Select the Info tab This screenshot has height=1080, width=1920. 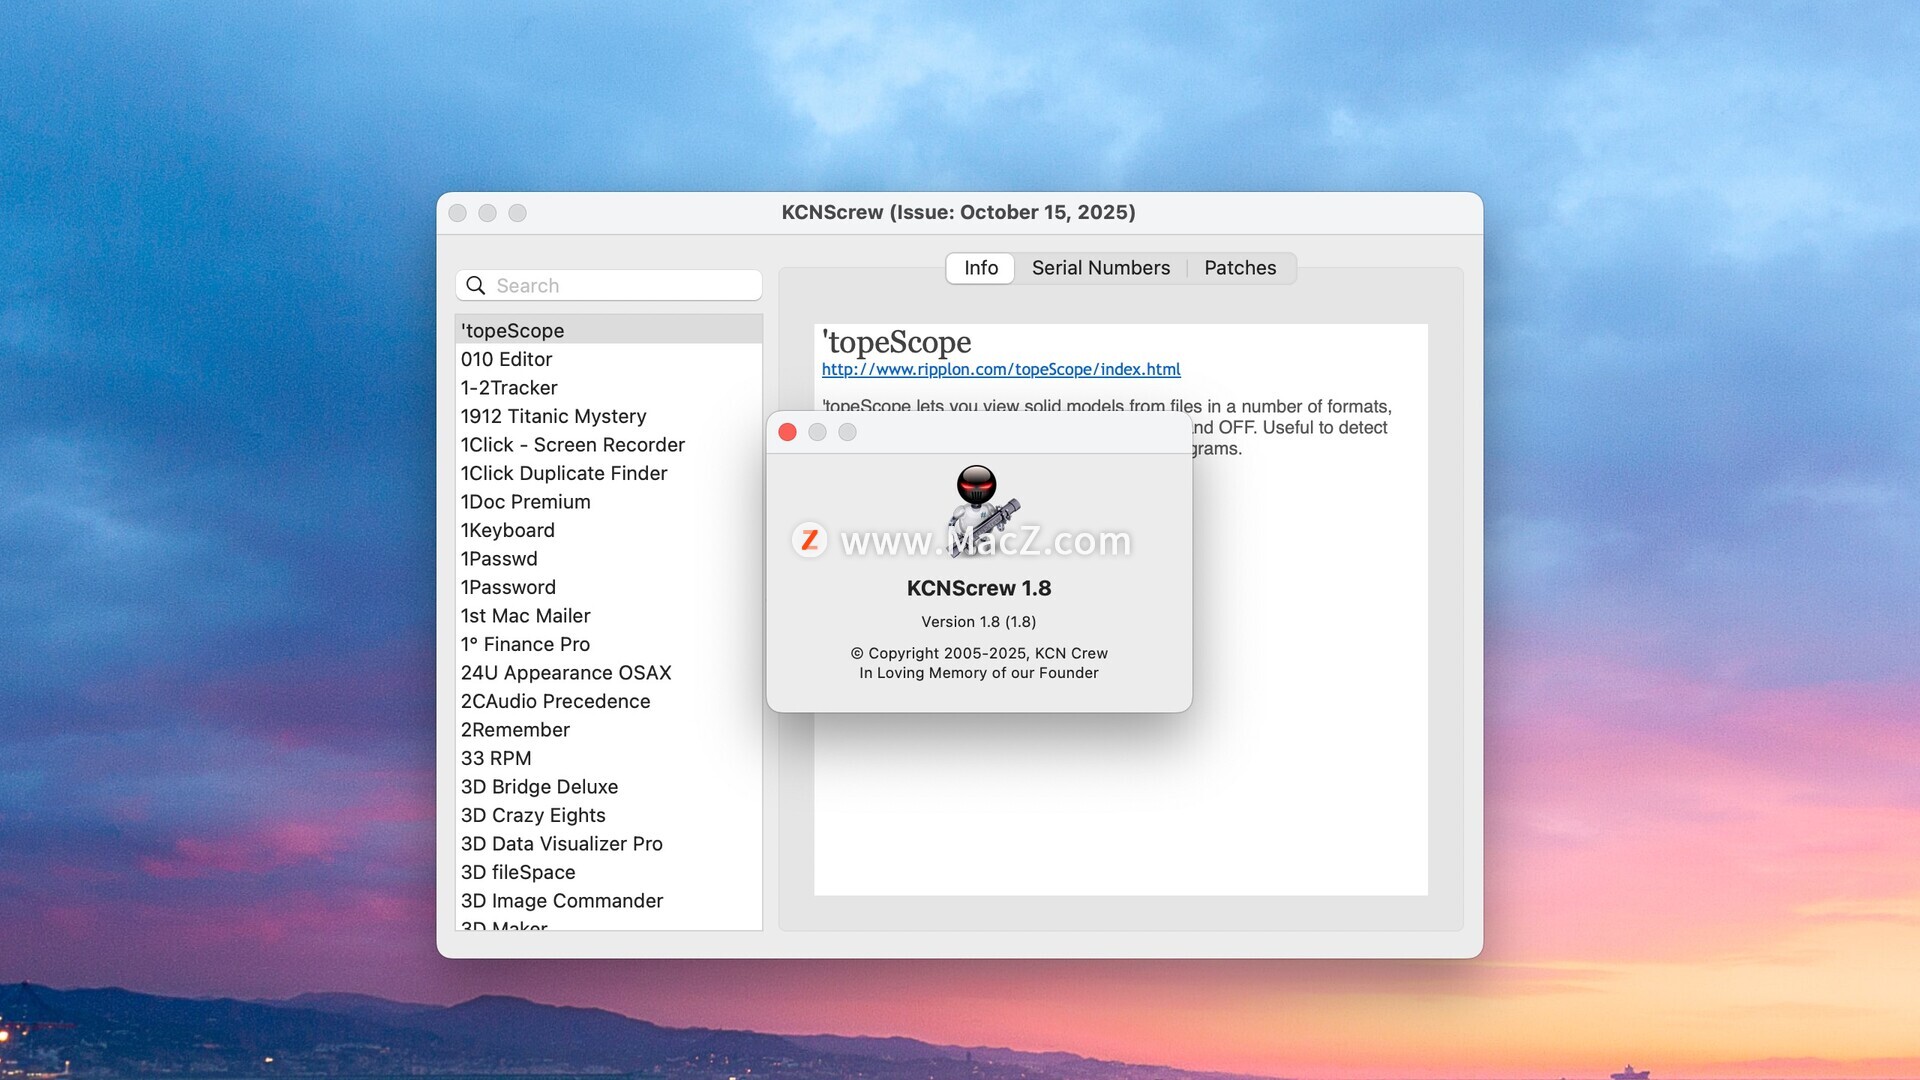pyautogui.click(x=980, y=268)
